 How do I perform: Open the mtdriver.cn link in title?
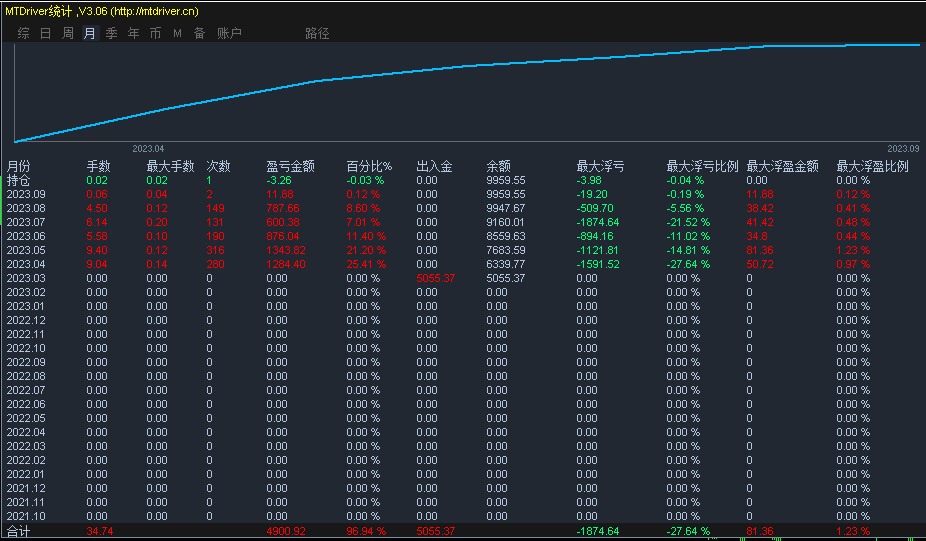point(153,11)
